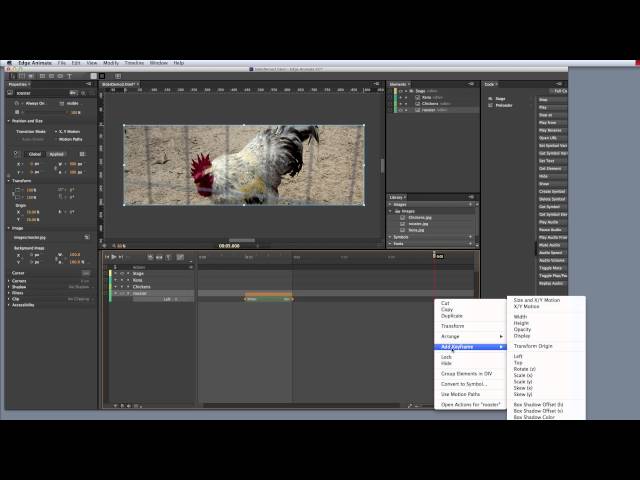
Task: Open the Elements panel options menu icon
Action: pos(471,84)
